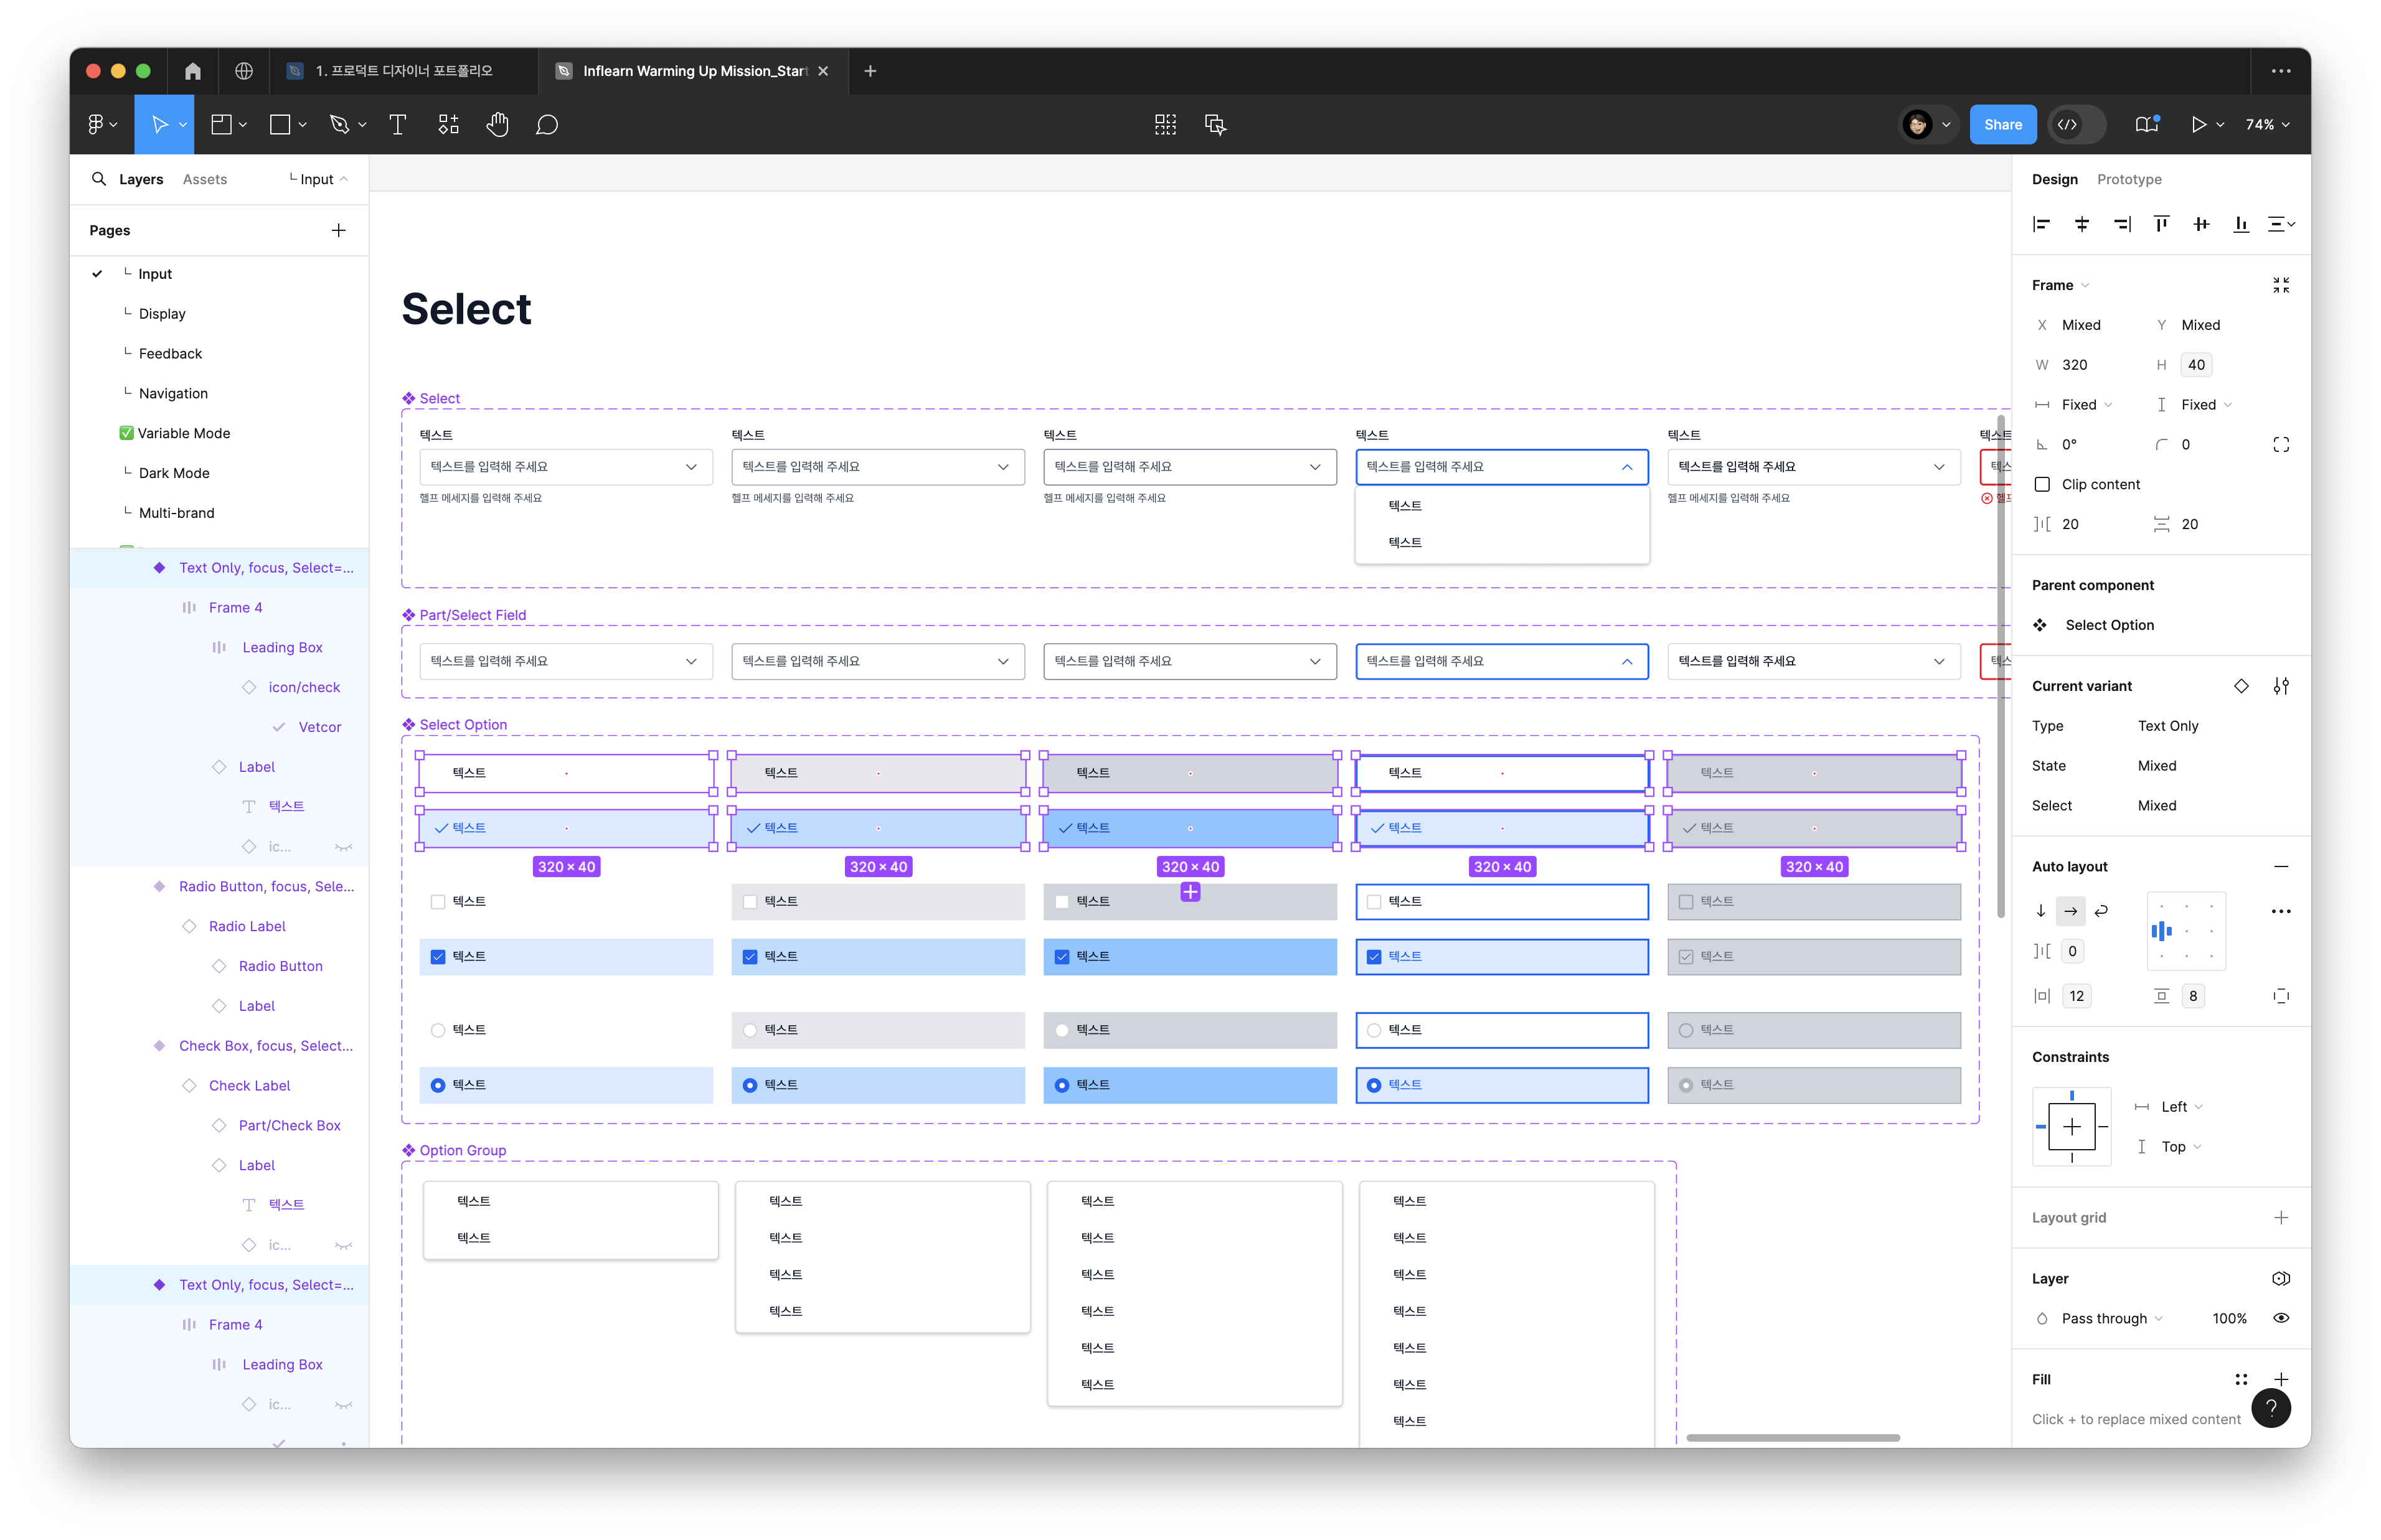The width and height of the screenshot is (2381, 1540).
Task: Select the Rectangle shape tool
Action: coord(280,124)
